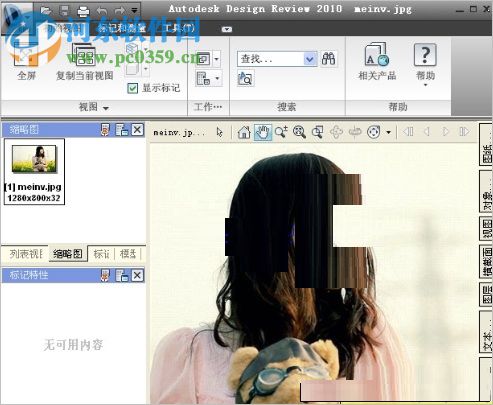Switch to 缩略图 tab
Screen dimensions: 493x405
[x=68, y=254]
